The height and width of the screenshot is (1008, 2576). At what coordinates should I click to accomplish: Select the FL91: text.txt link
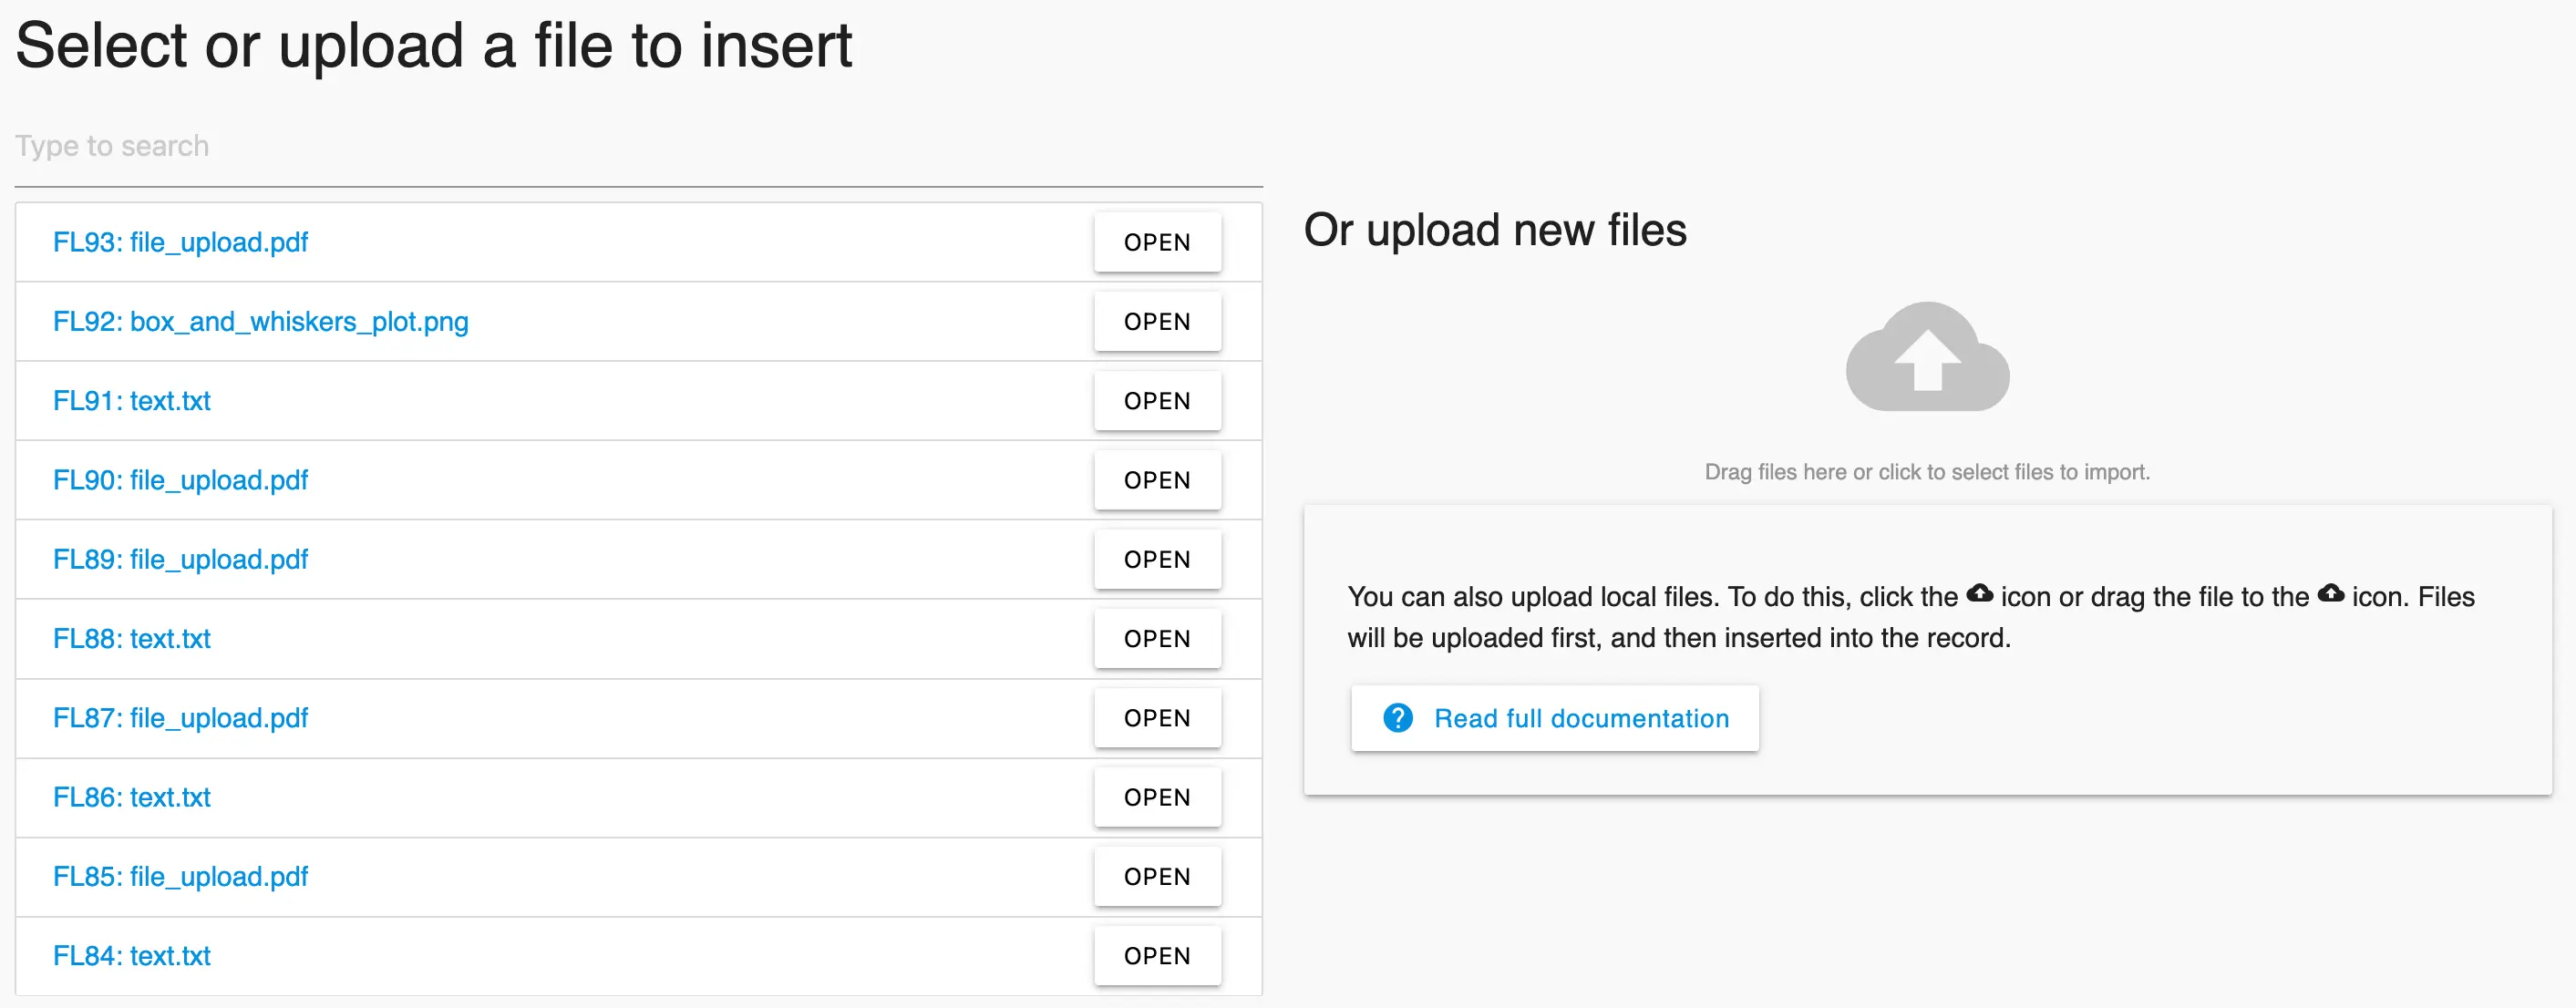tap(131, 401)
